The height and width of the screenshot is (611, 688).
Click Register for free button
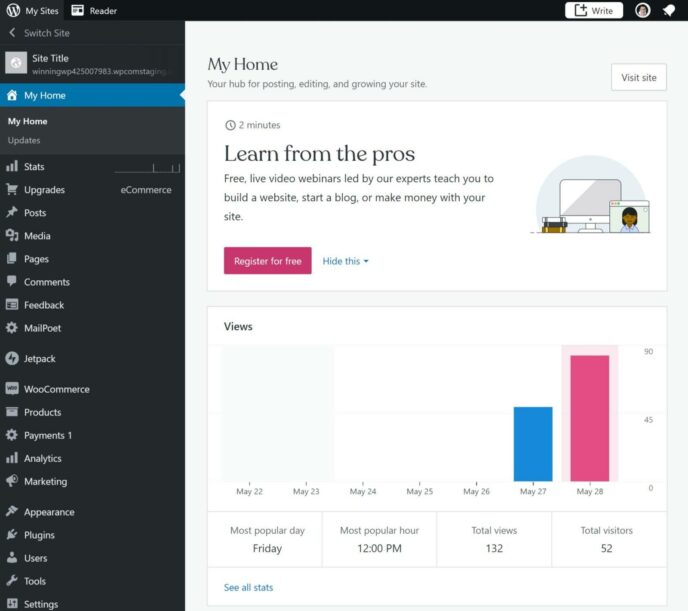[268, 261]
